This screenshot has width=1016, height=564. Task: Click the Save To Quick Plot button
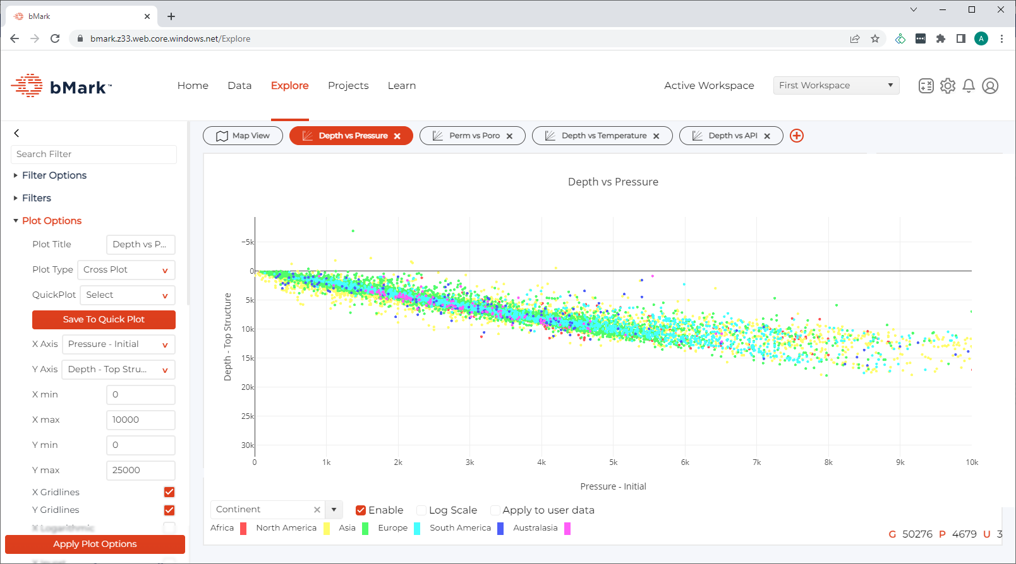point(104,320)
